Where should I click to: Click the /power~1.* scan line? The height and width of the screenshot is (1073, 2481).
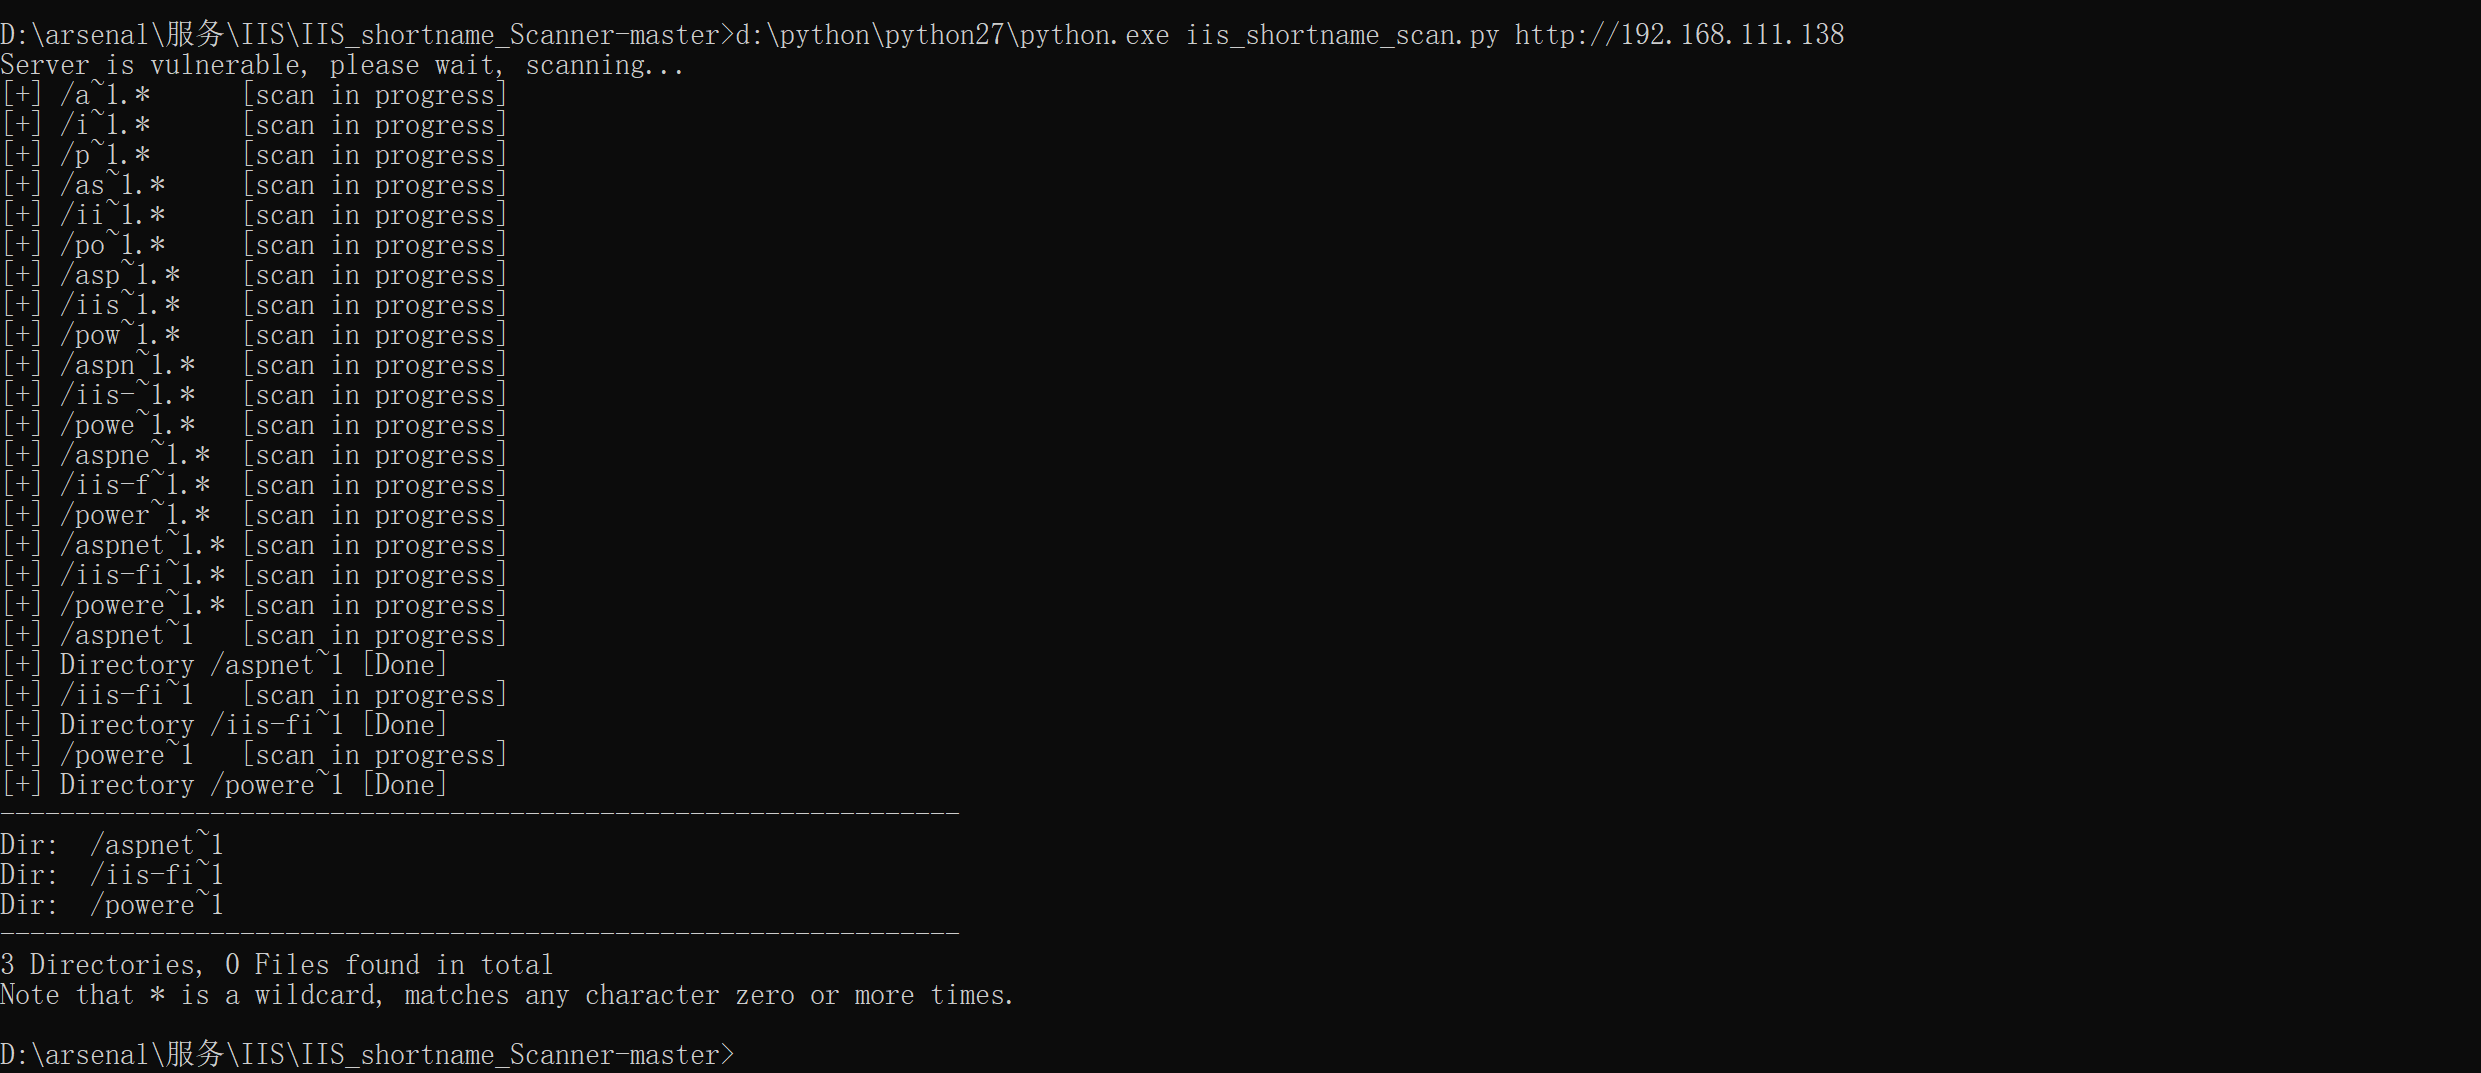tap(254, 516)
